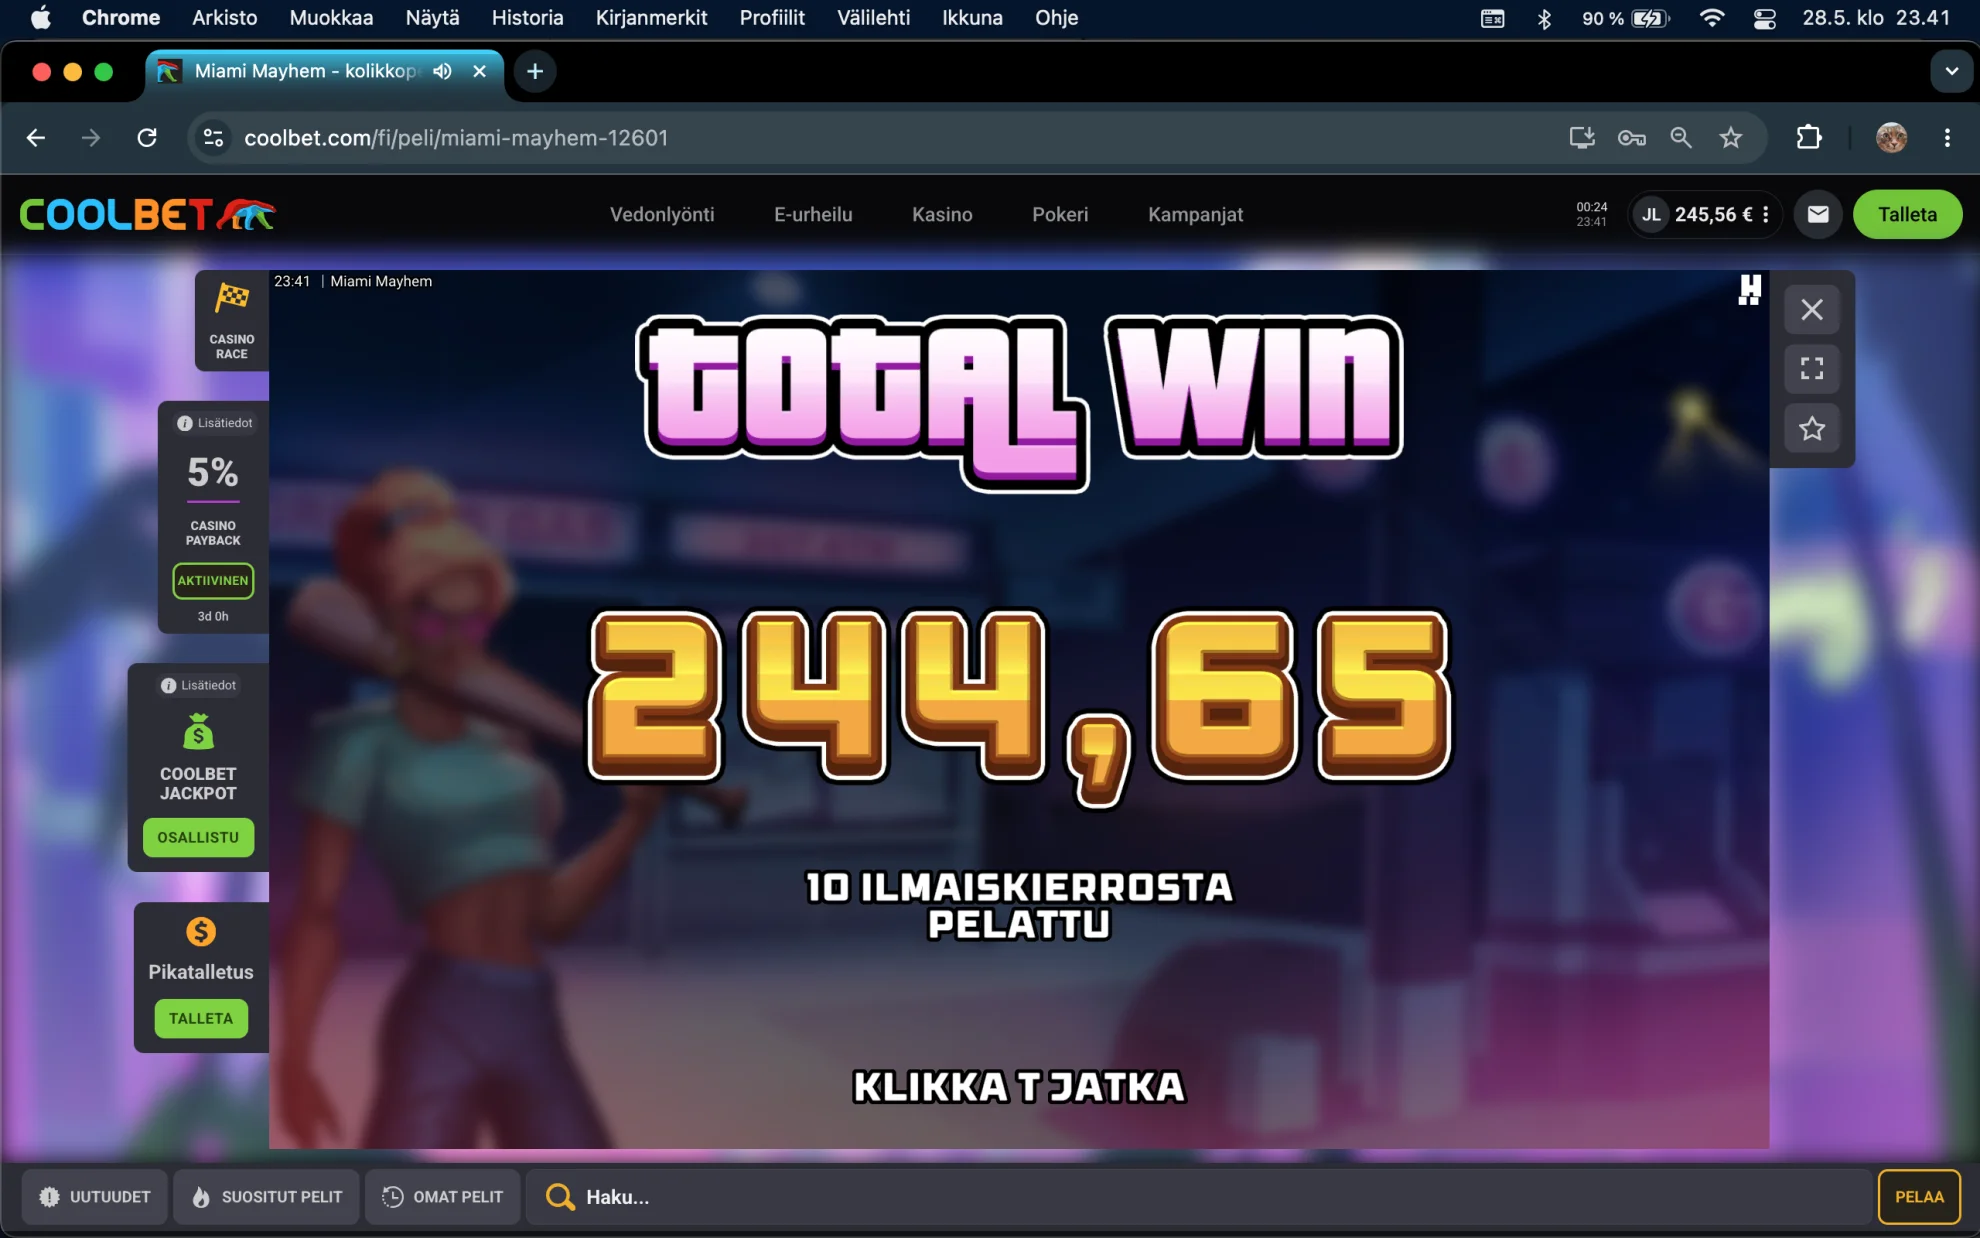Open the Vedonlyönti section
This screenshot has width=1980, height=1238.
coord(662,215)
